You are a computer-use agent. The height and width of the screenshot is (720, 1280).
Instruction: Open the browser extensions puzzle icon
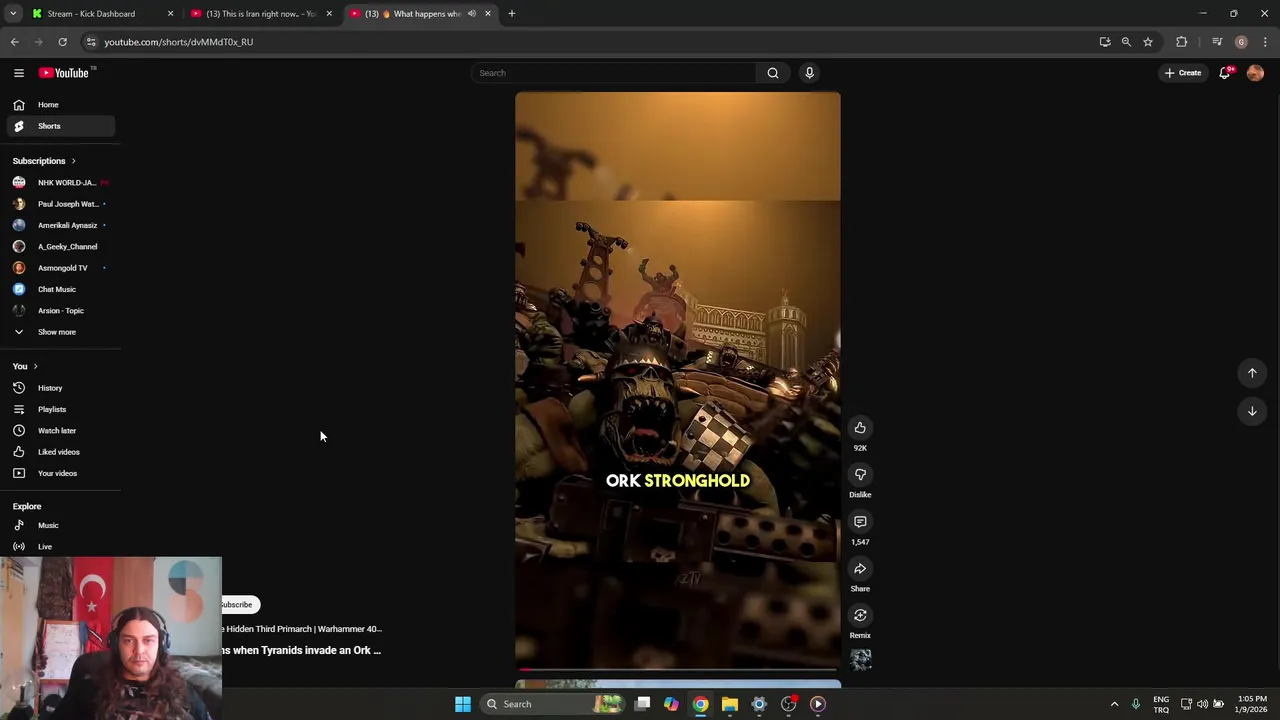pyautogui.click(x=1182, y=42)
